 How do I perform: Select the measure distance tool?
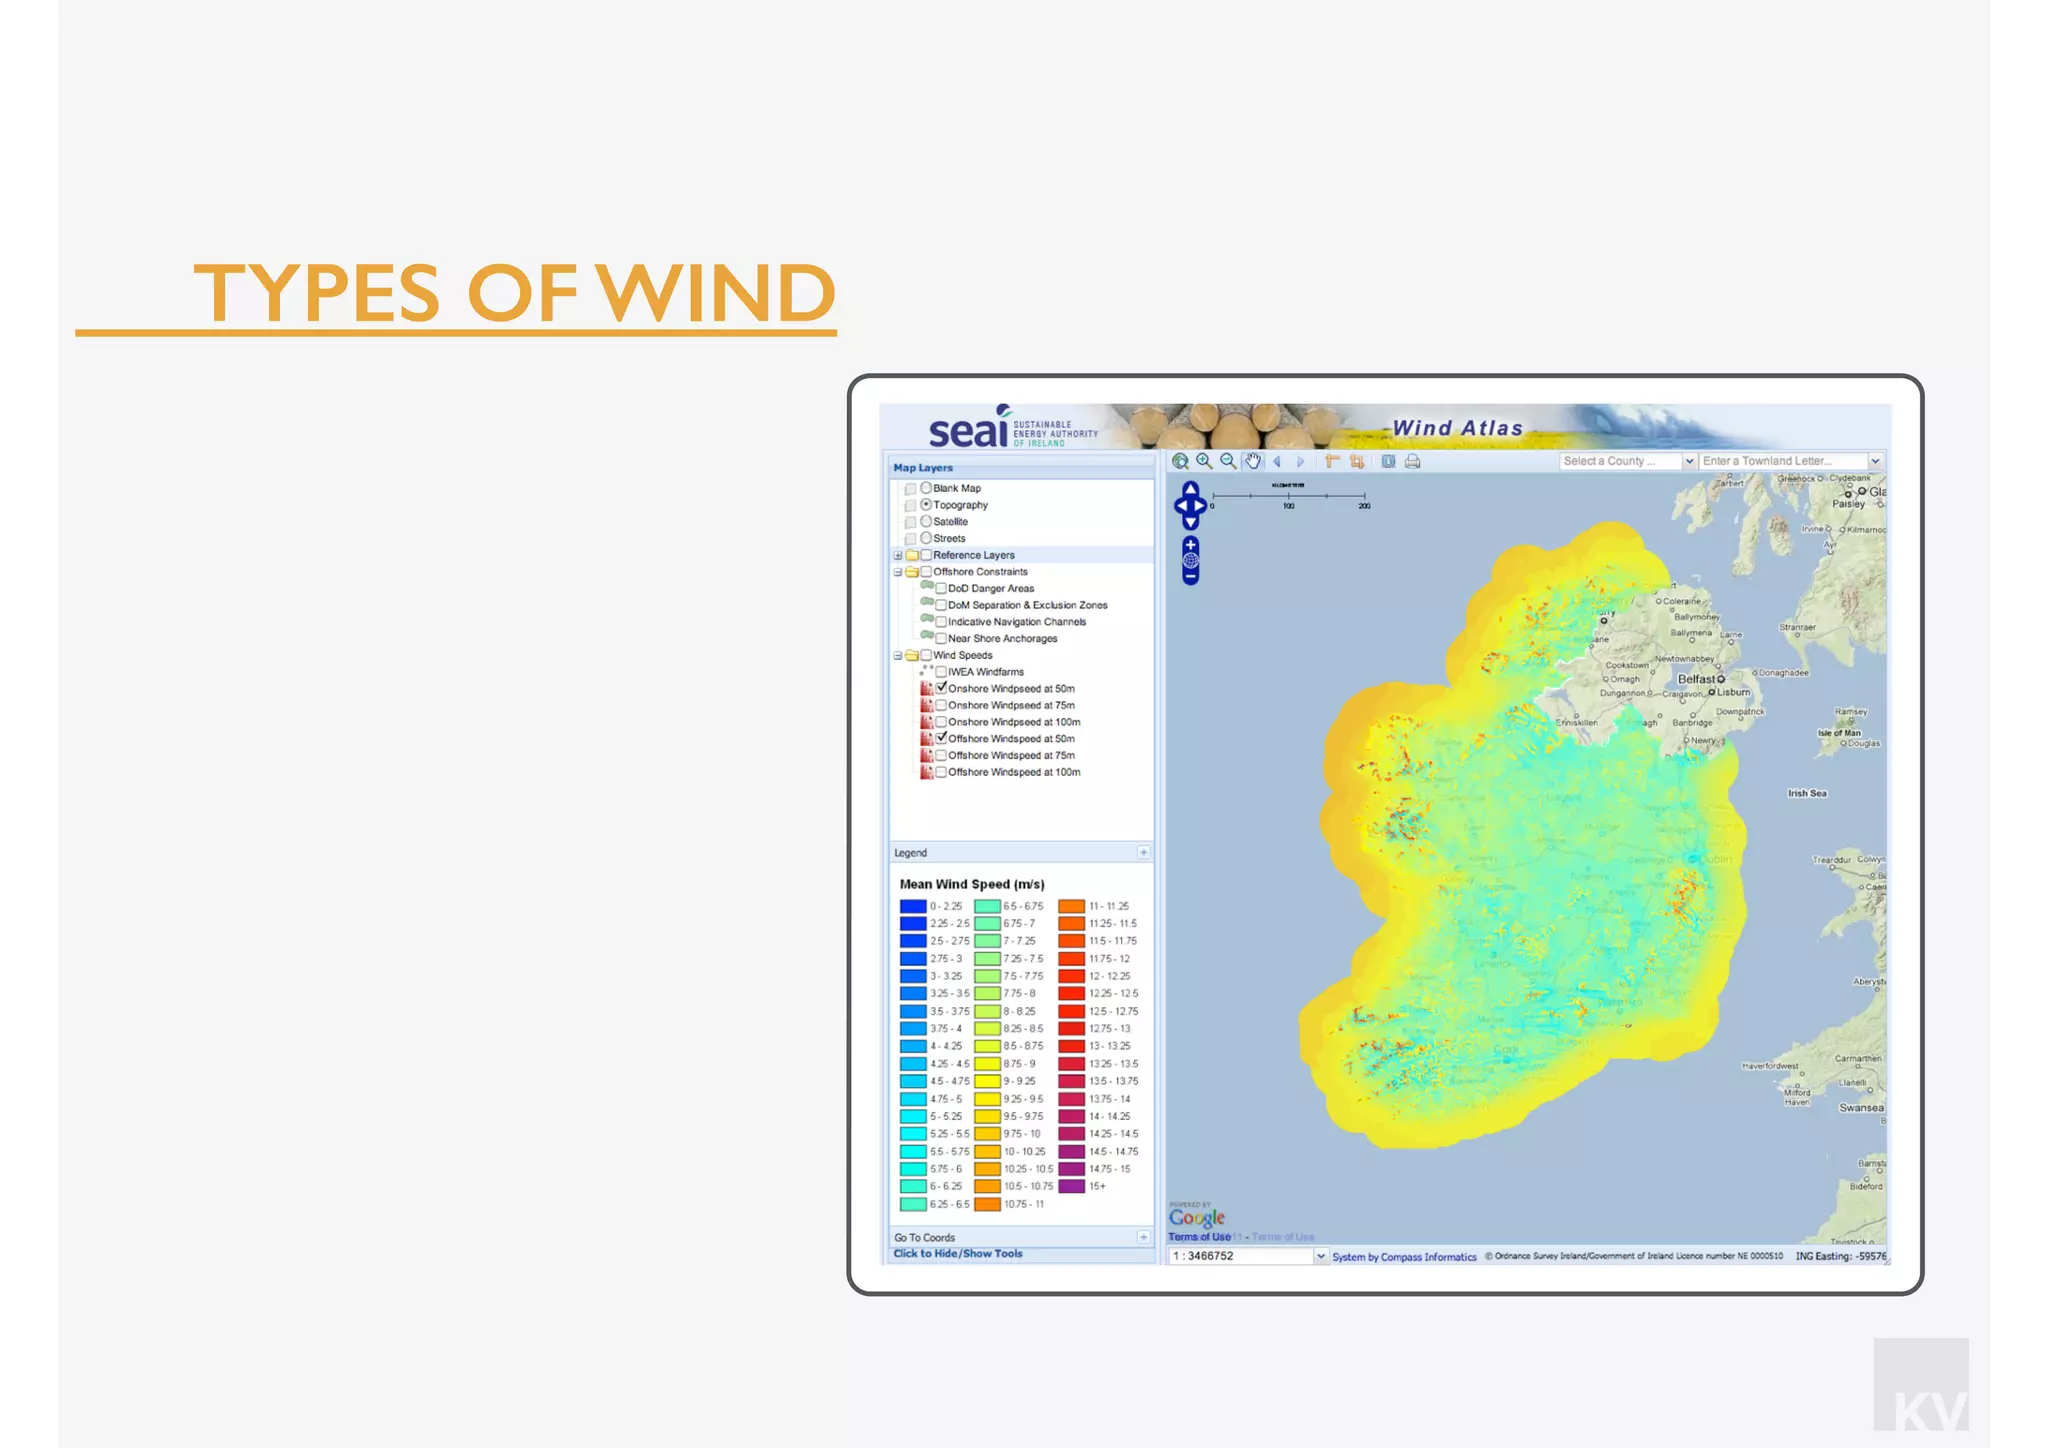click(1332, 461)
